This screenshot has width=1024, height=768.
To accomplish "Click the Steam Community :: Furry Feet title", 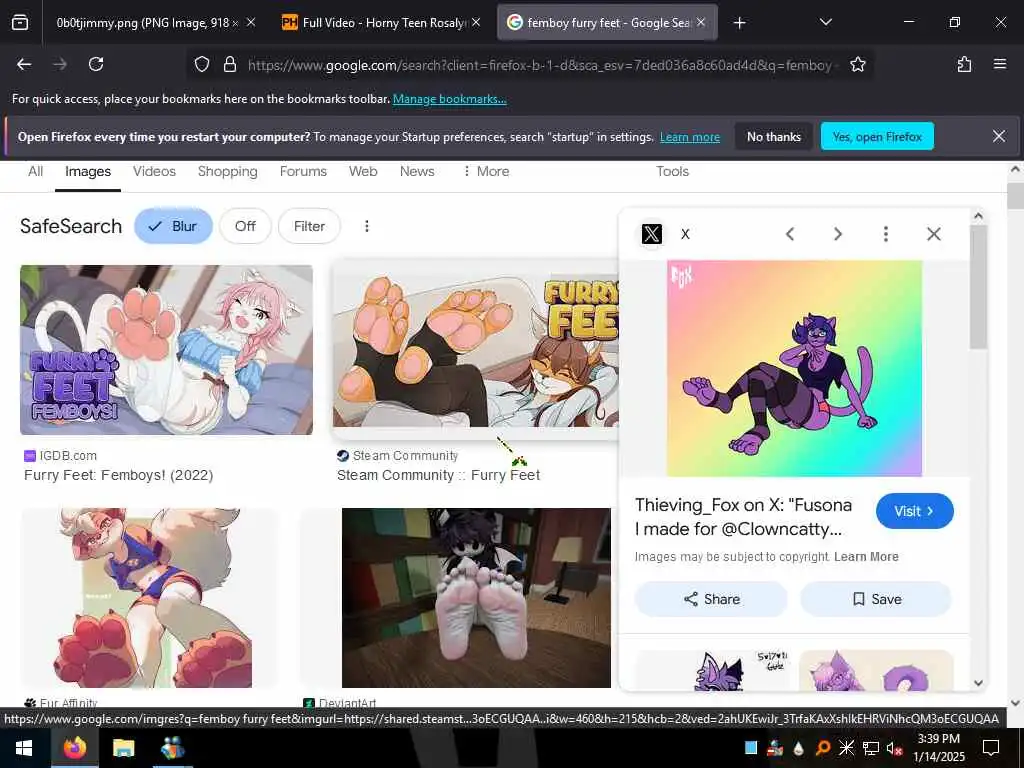I will click(438, 475).
